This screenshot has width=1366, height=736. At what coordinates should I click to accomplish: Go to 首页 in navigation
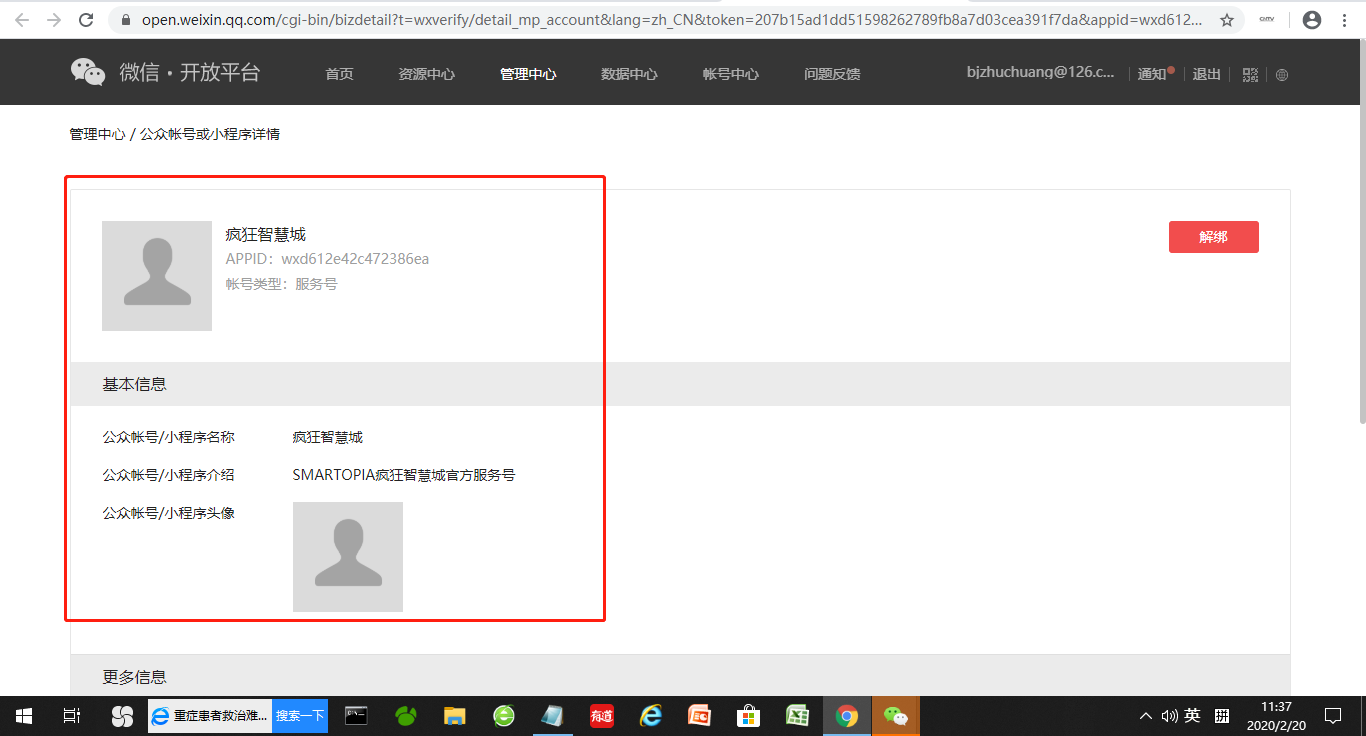339,74
